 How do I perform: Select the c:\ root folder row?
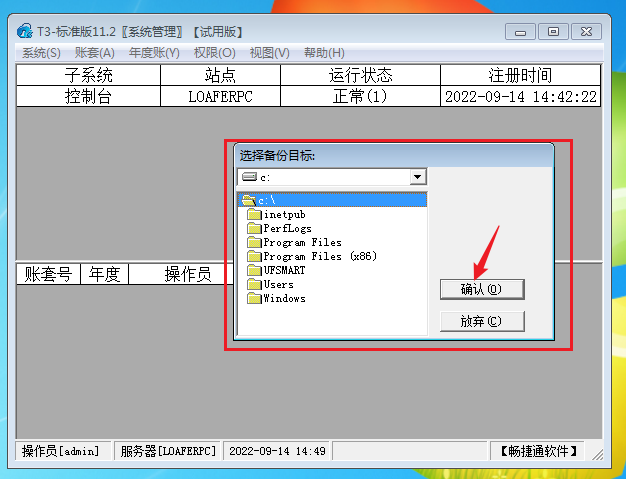pyautogui.click(x=332, y=200)
